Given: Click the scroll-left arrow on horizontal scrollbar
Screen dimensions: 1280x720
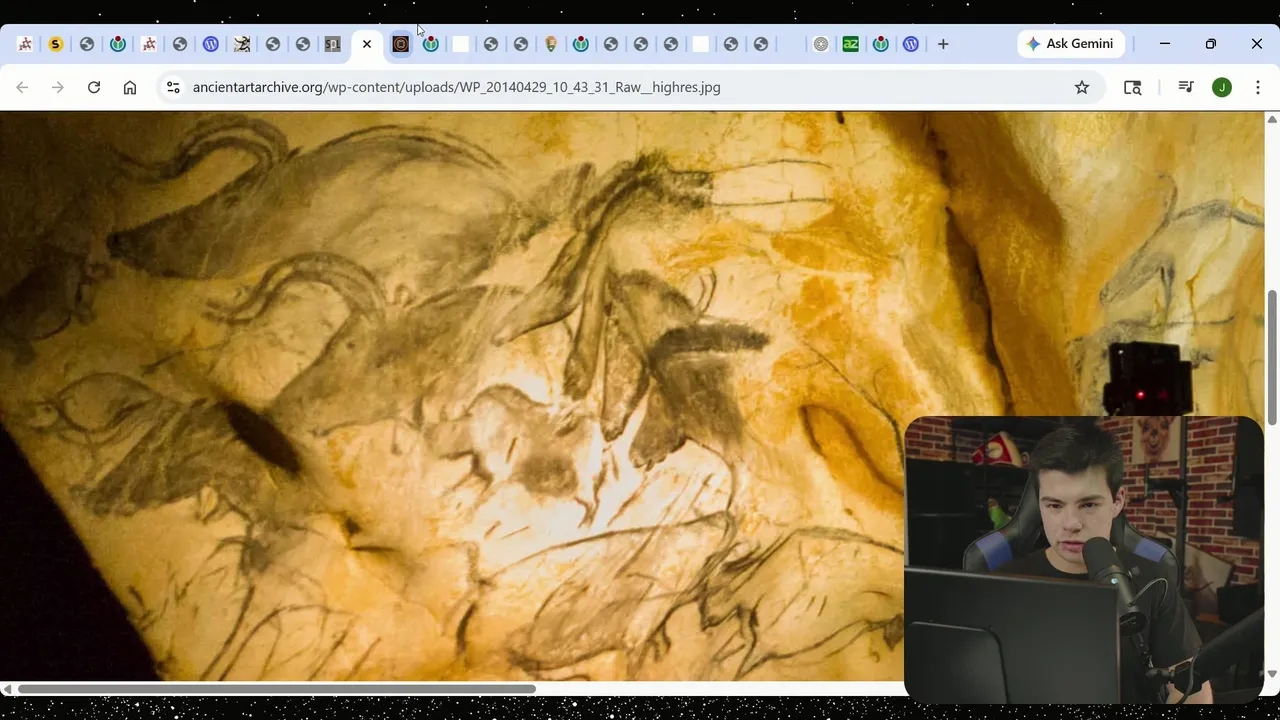Looking at the screenshot, I should click(x=7, y=688).
